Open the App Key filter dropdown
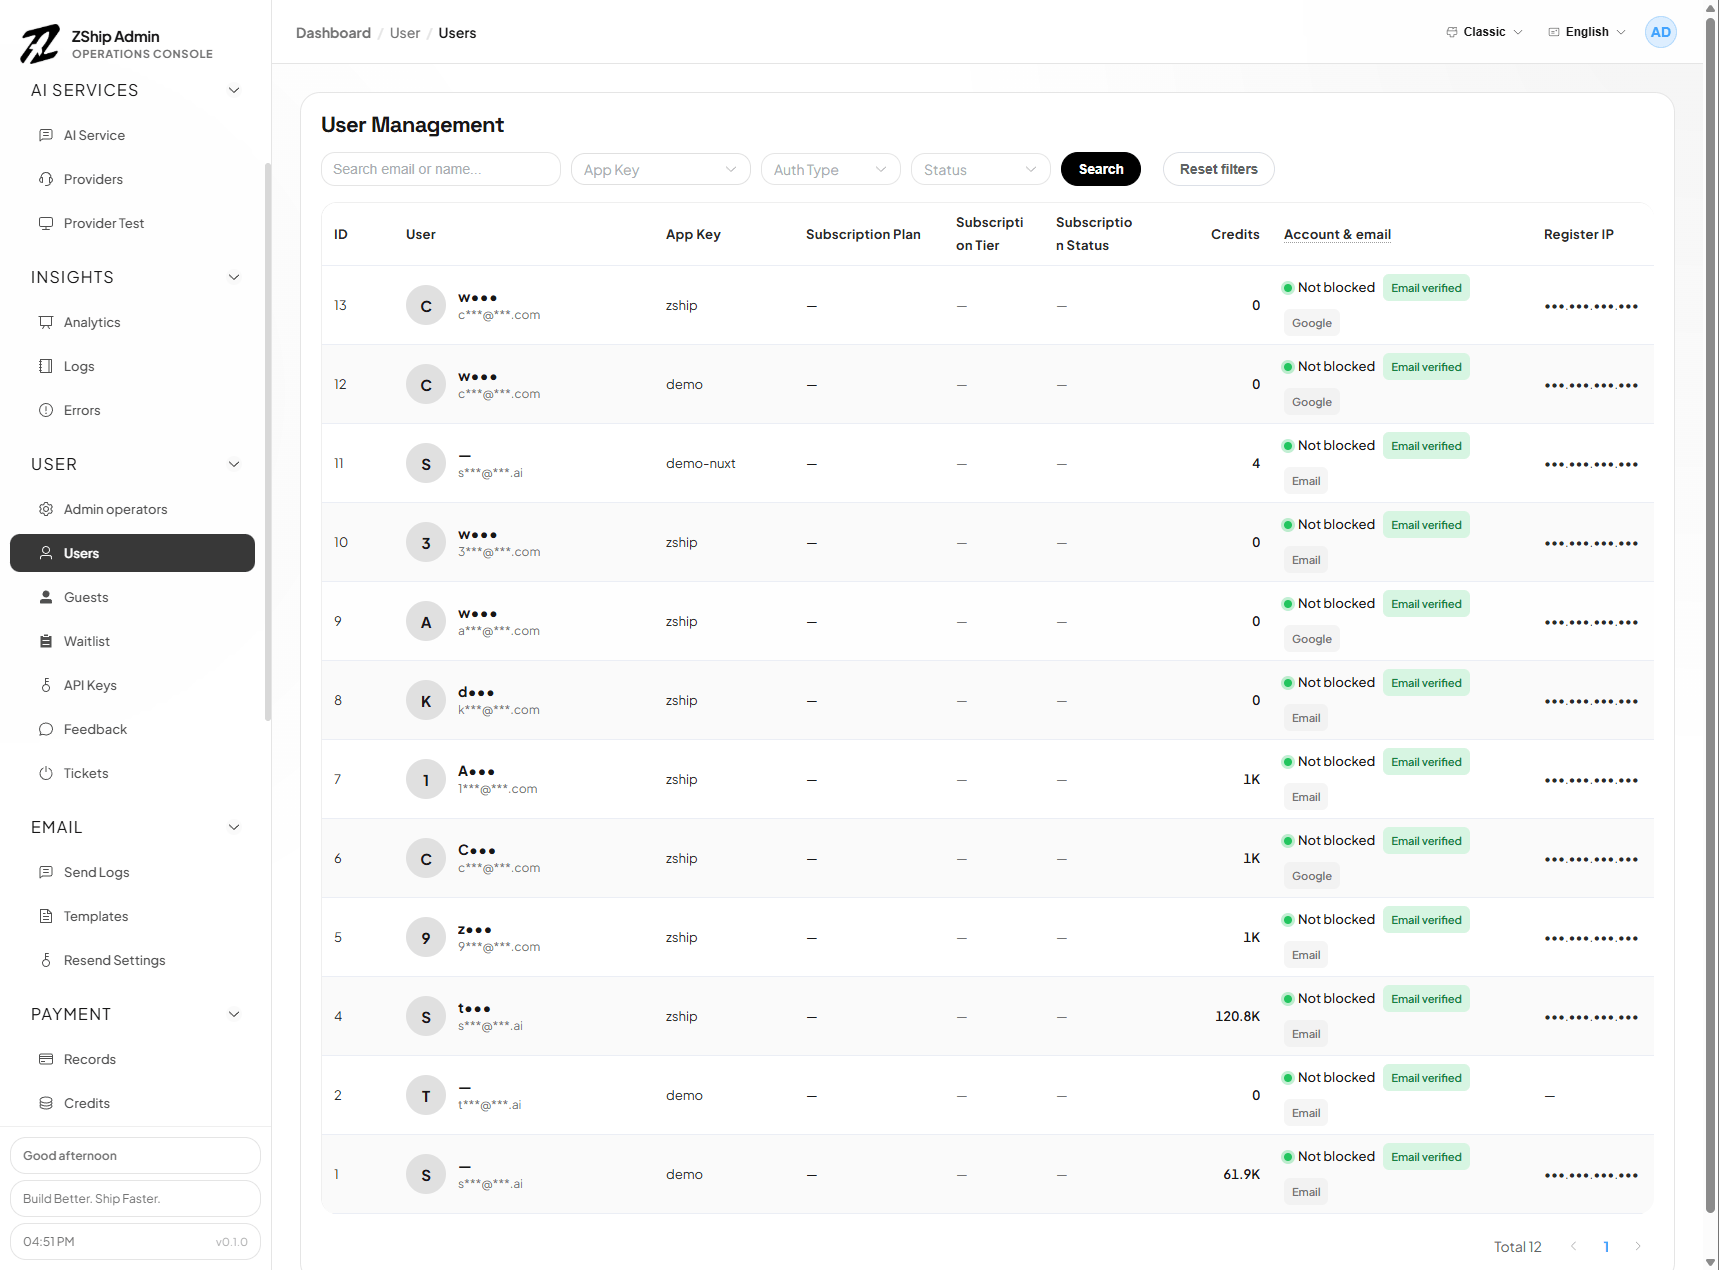The image size is (1719, 1270). click(x=660, y=170)
